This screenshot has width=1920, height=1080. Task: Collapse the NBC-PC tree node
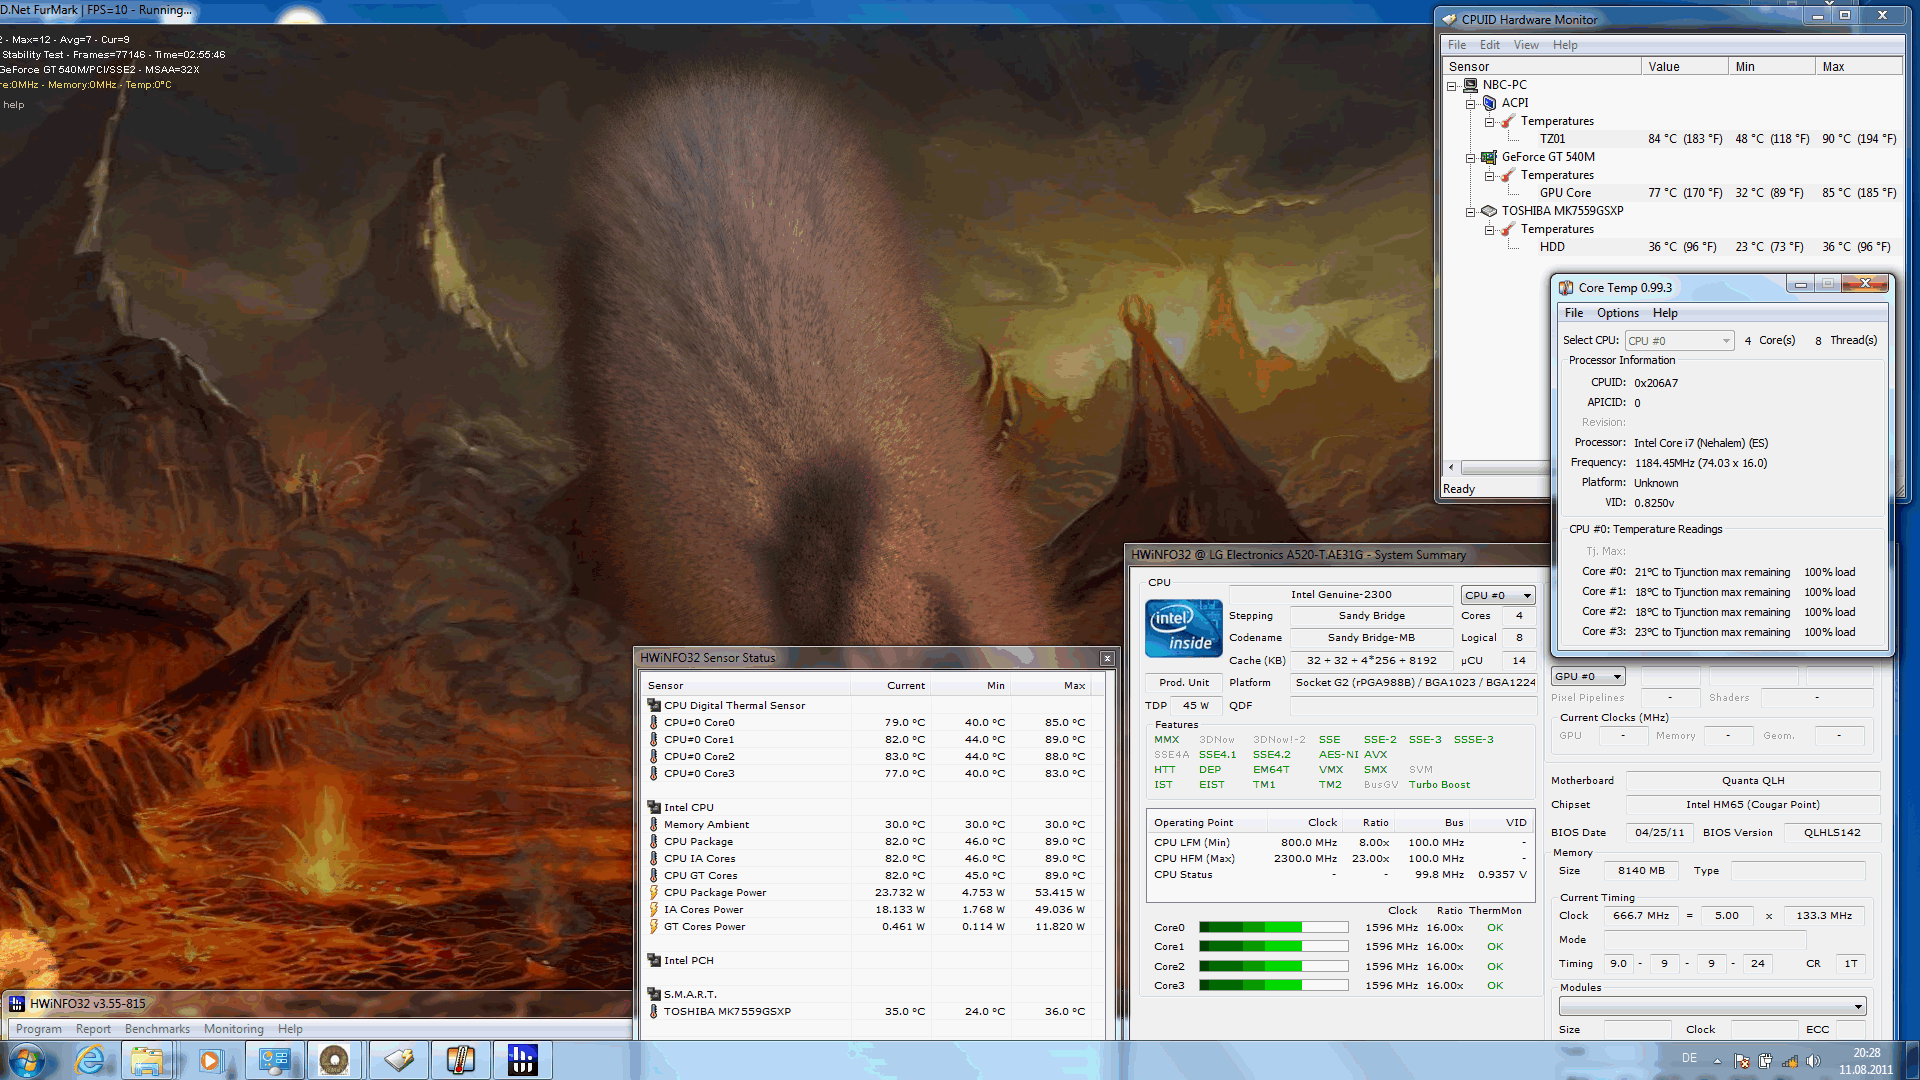(x=1452, y=86)
